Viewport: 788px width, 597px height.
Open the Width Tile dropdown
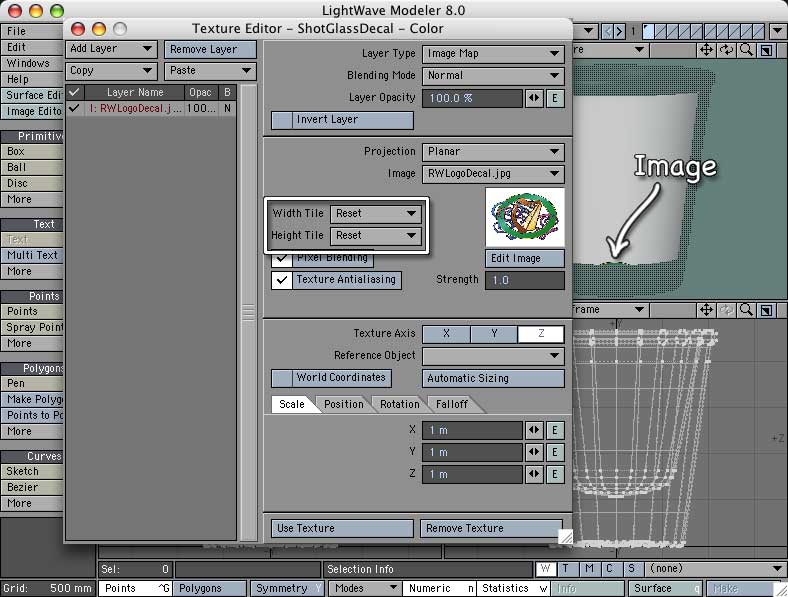375,214
